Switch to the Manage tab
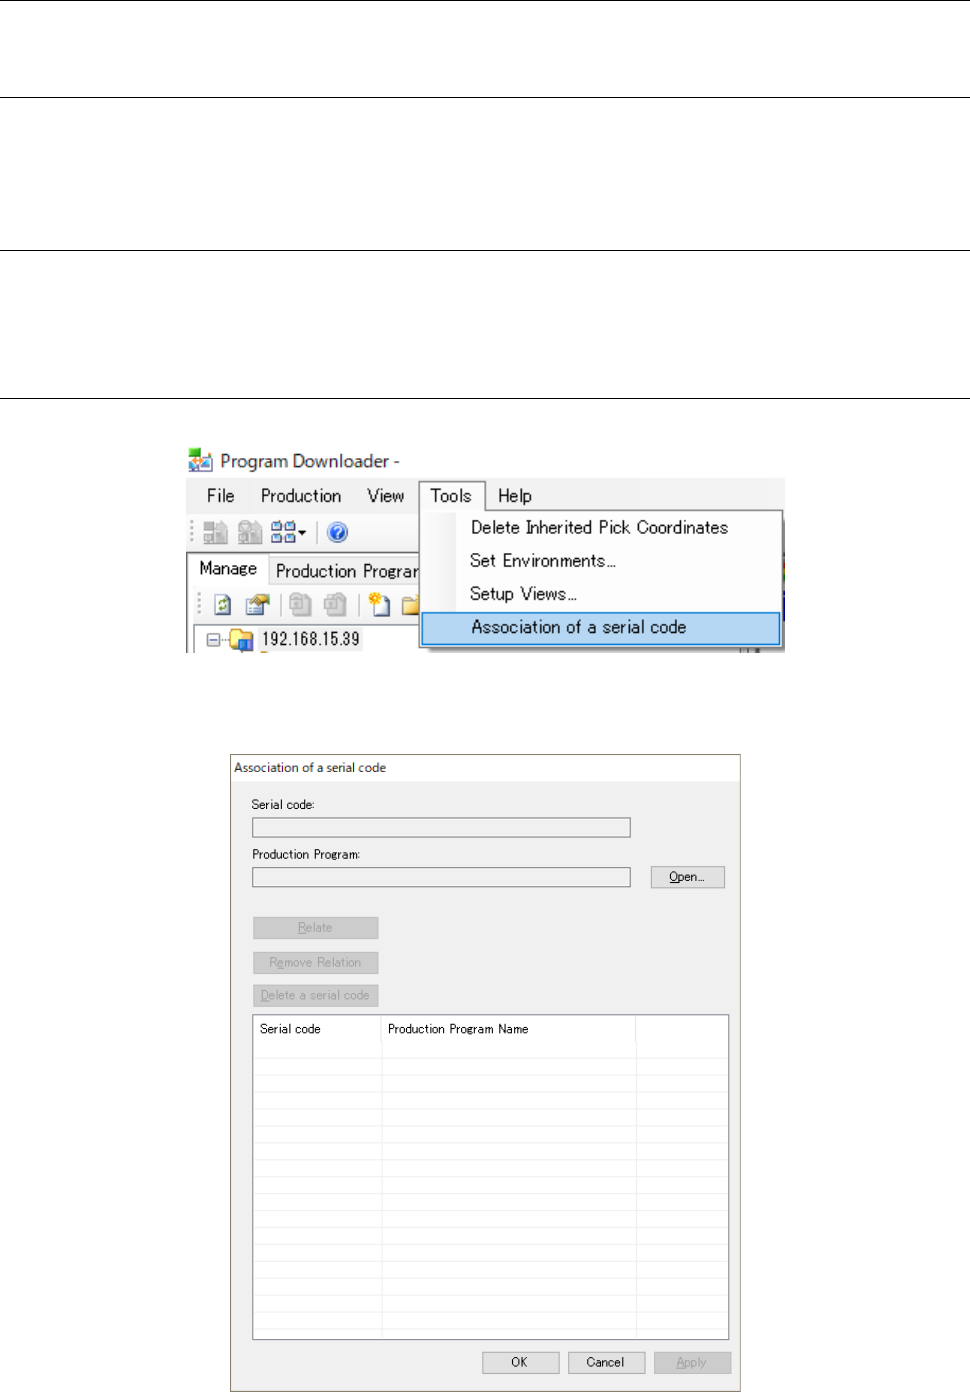Image resolution: width=970 pixels, height=1392 pixels. click(x=228, y=568)
